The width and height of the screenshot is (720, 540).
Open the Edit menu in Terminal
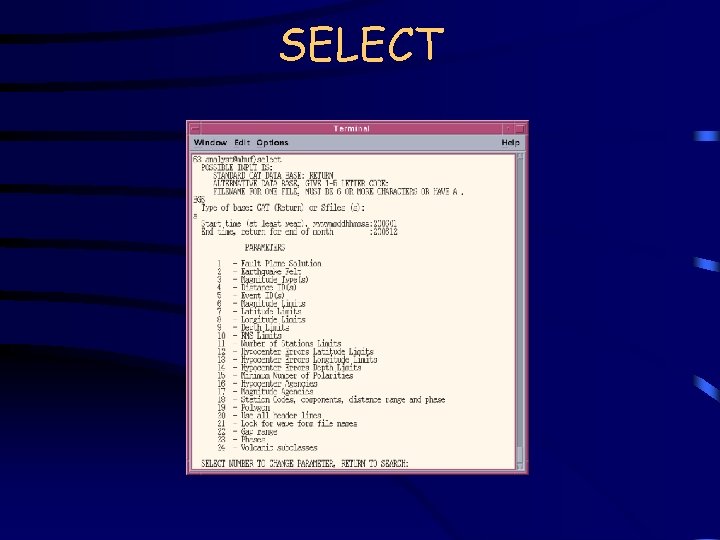pyautogui.click(x=242, y=142)
